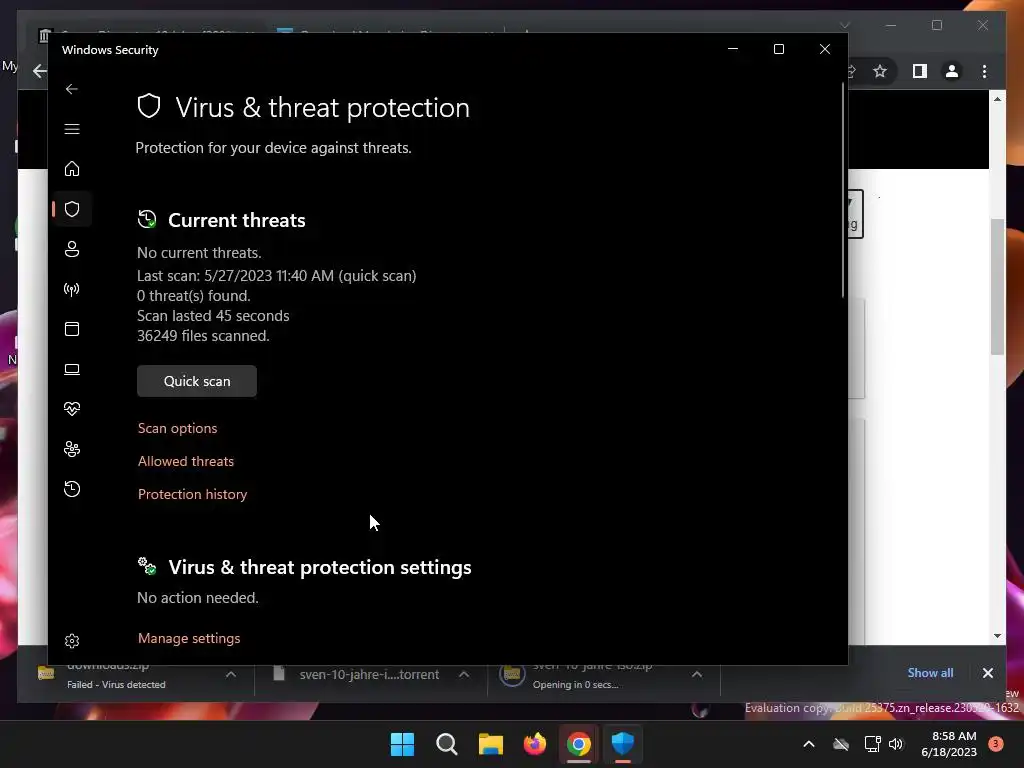Open network icon in system tray
Viewport: 1024px width, 768px height.
872,744
